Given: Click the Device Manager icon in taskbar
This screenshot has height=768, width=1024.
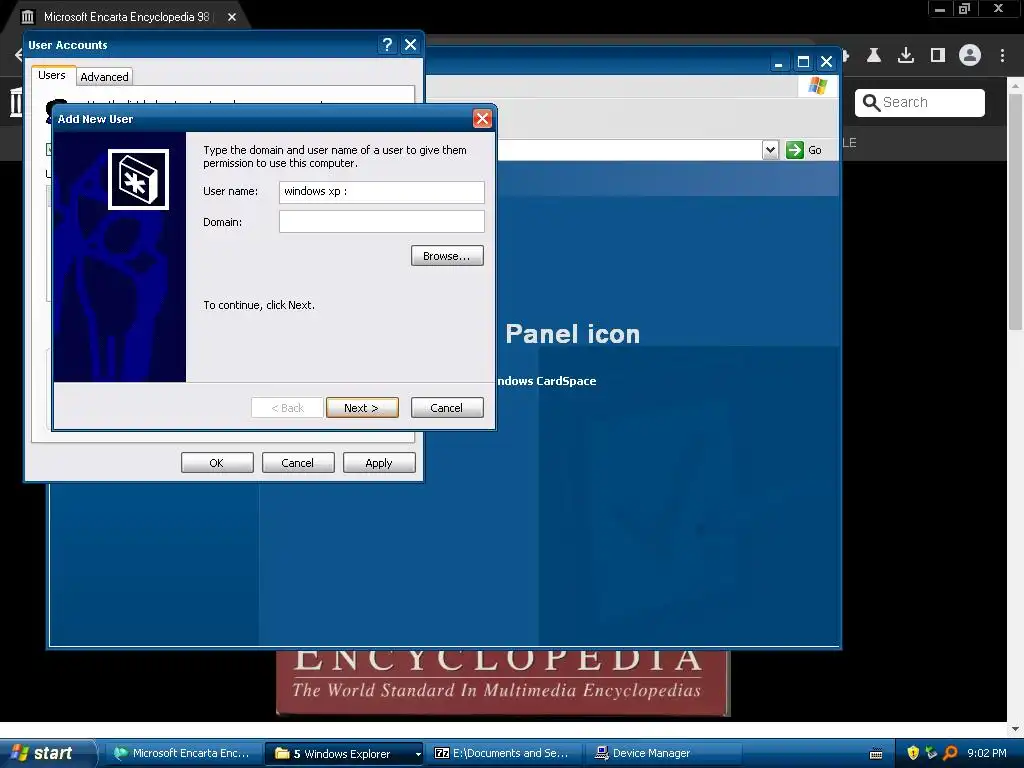Looking at the screenshot, I should click(601, 753).
